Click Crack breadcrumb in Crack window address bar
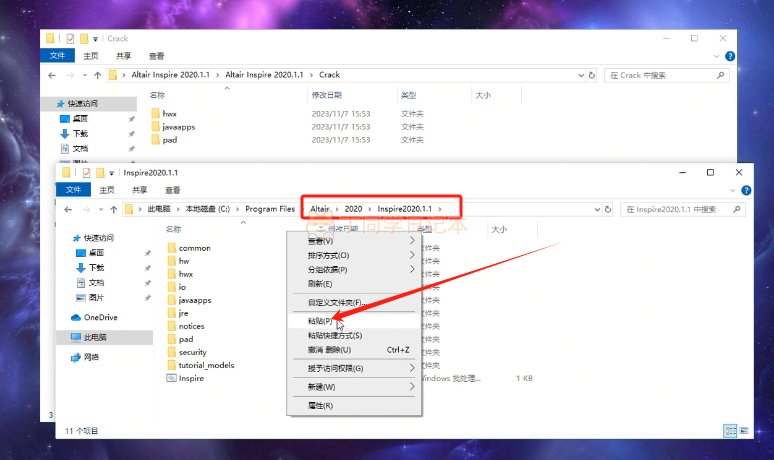The width and height of the screenshot is (774, 460). (x=329, y=75)
